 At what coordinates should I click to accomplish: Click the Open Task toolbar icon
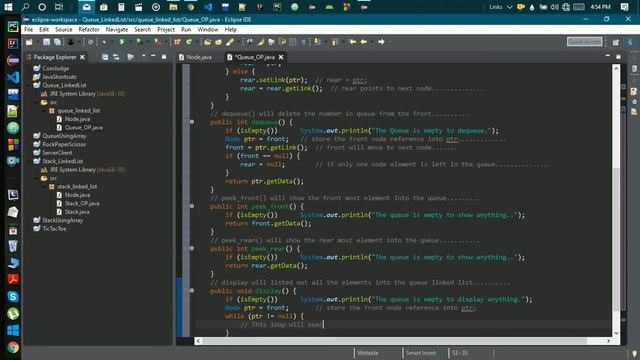218,42
